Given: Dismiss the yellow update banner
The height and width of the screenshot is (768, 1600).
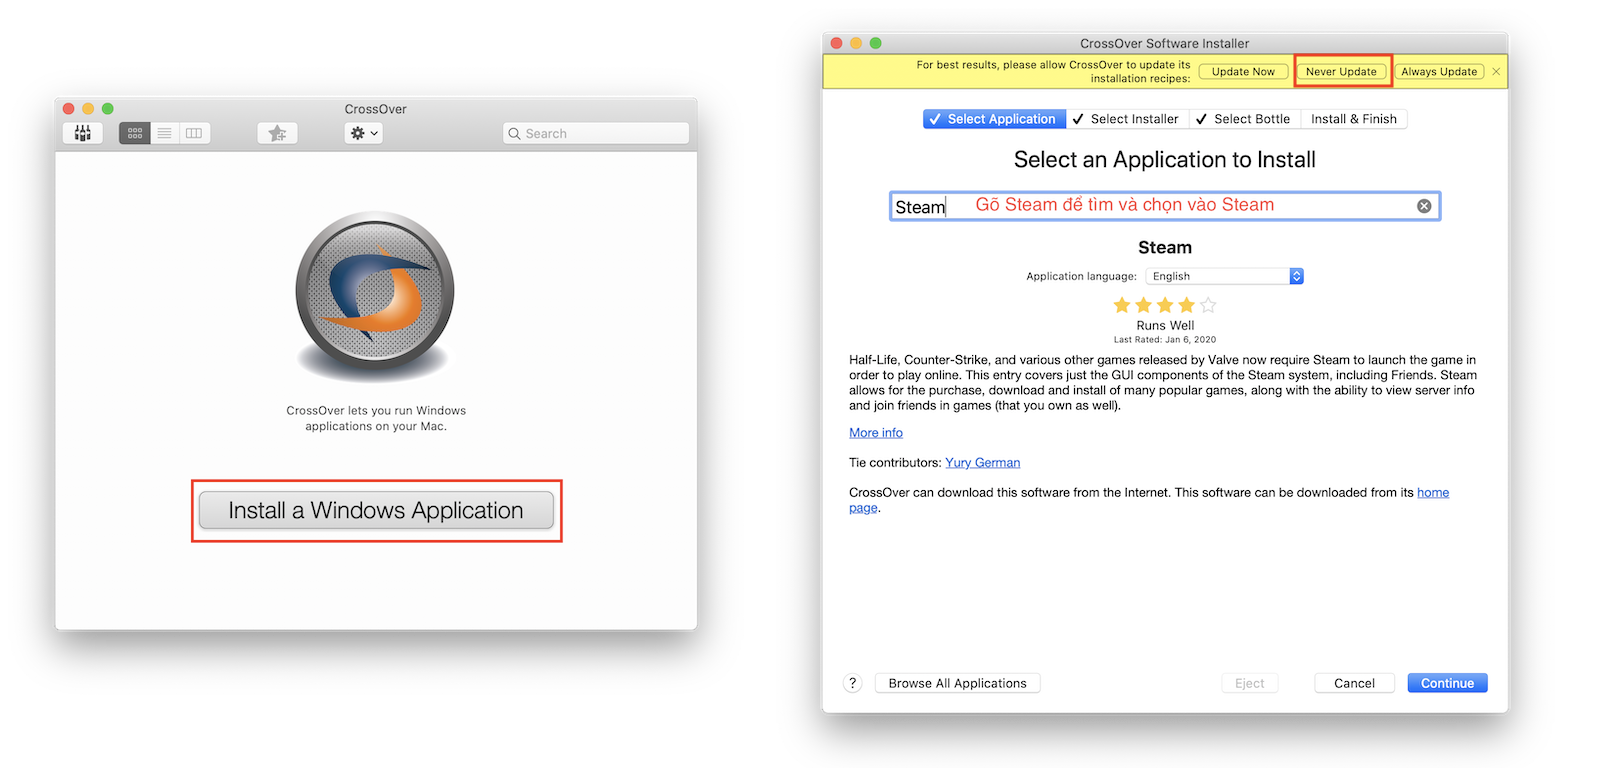Looking at the screenshot, I should (1496, 72).
